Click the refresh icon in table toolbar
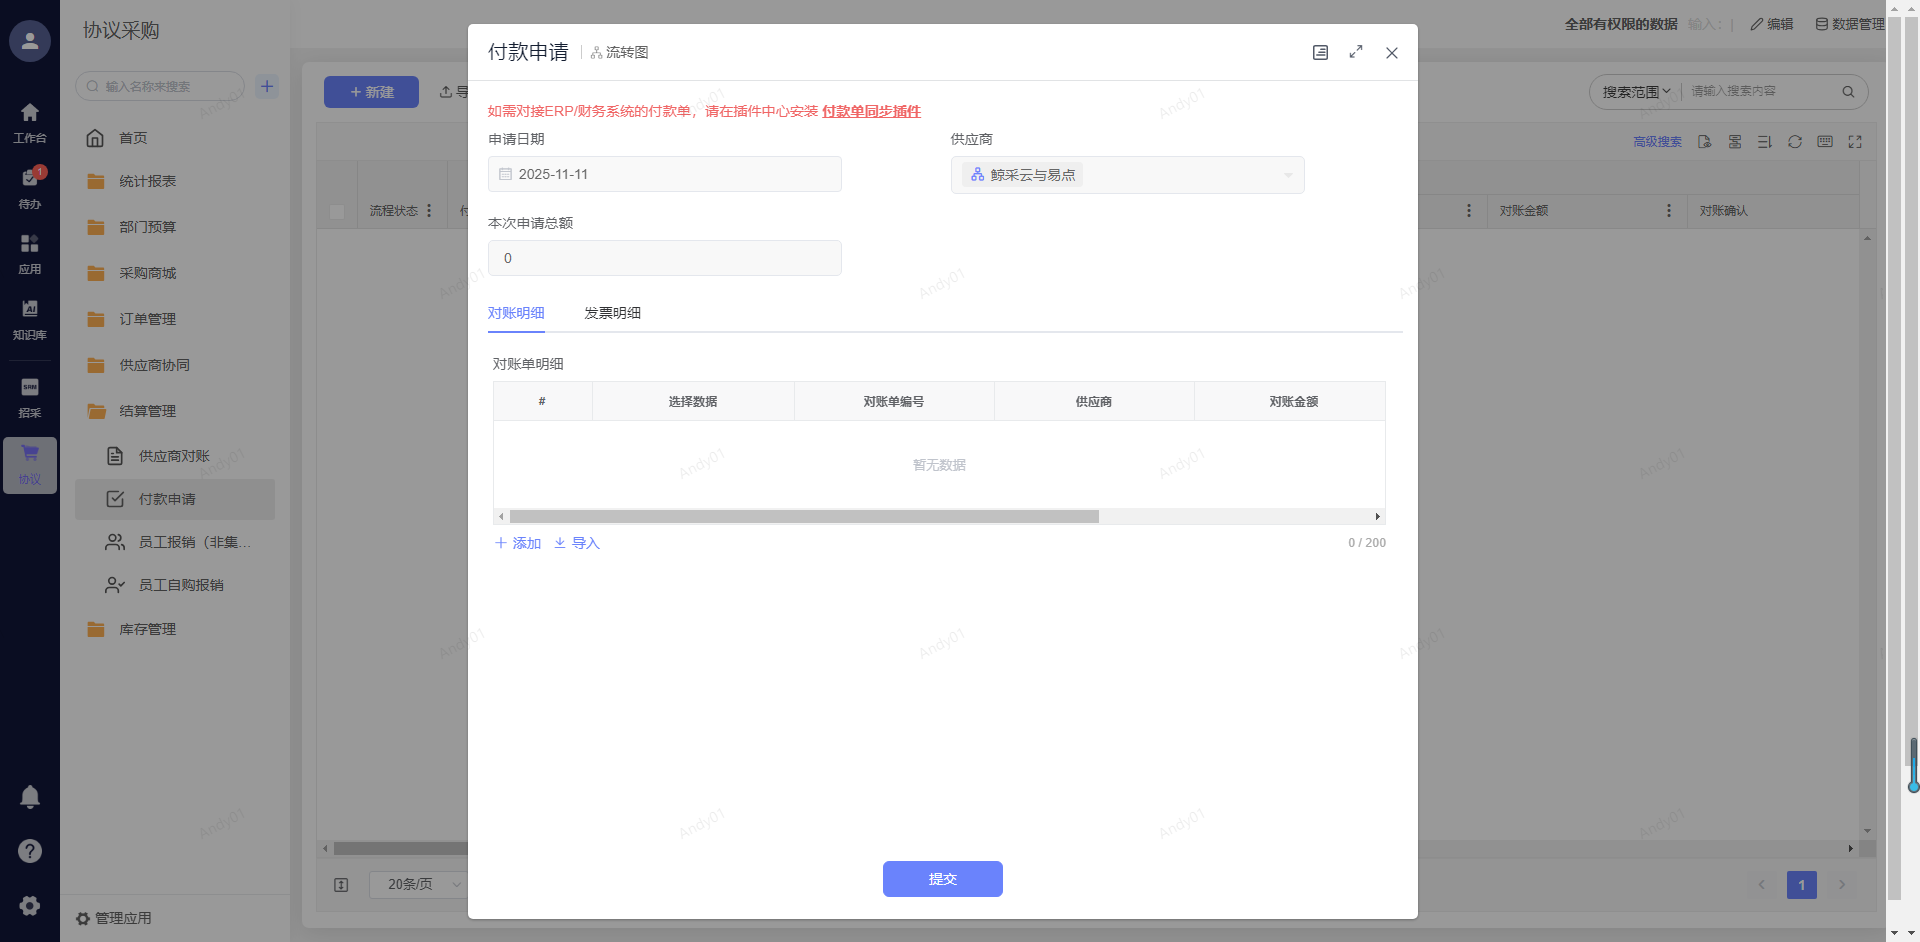This screenshot has width=1920, height=942. pyautogui.click(x=1795, y=142)
